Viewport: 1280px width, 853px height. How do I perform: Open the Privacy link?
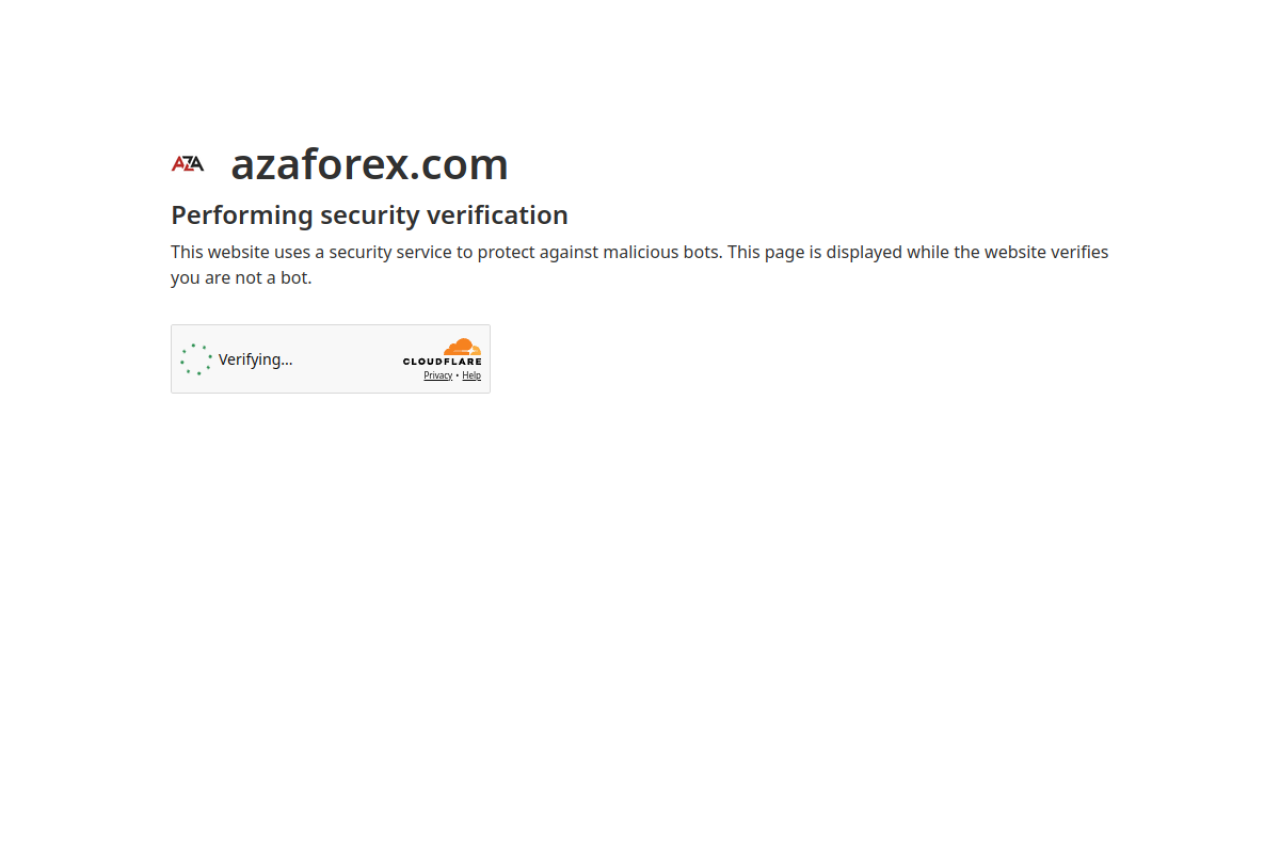[438, 376]
